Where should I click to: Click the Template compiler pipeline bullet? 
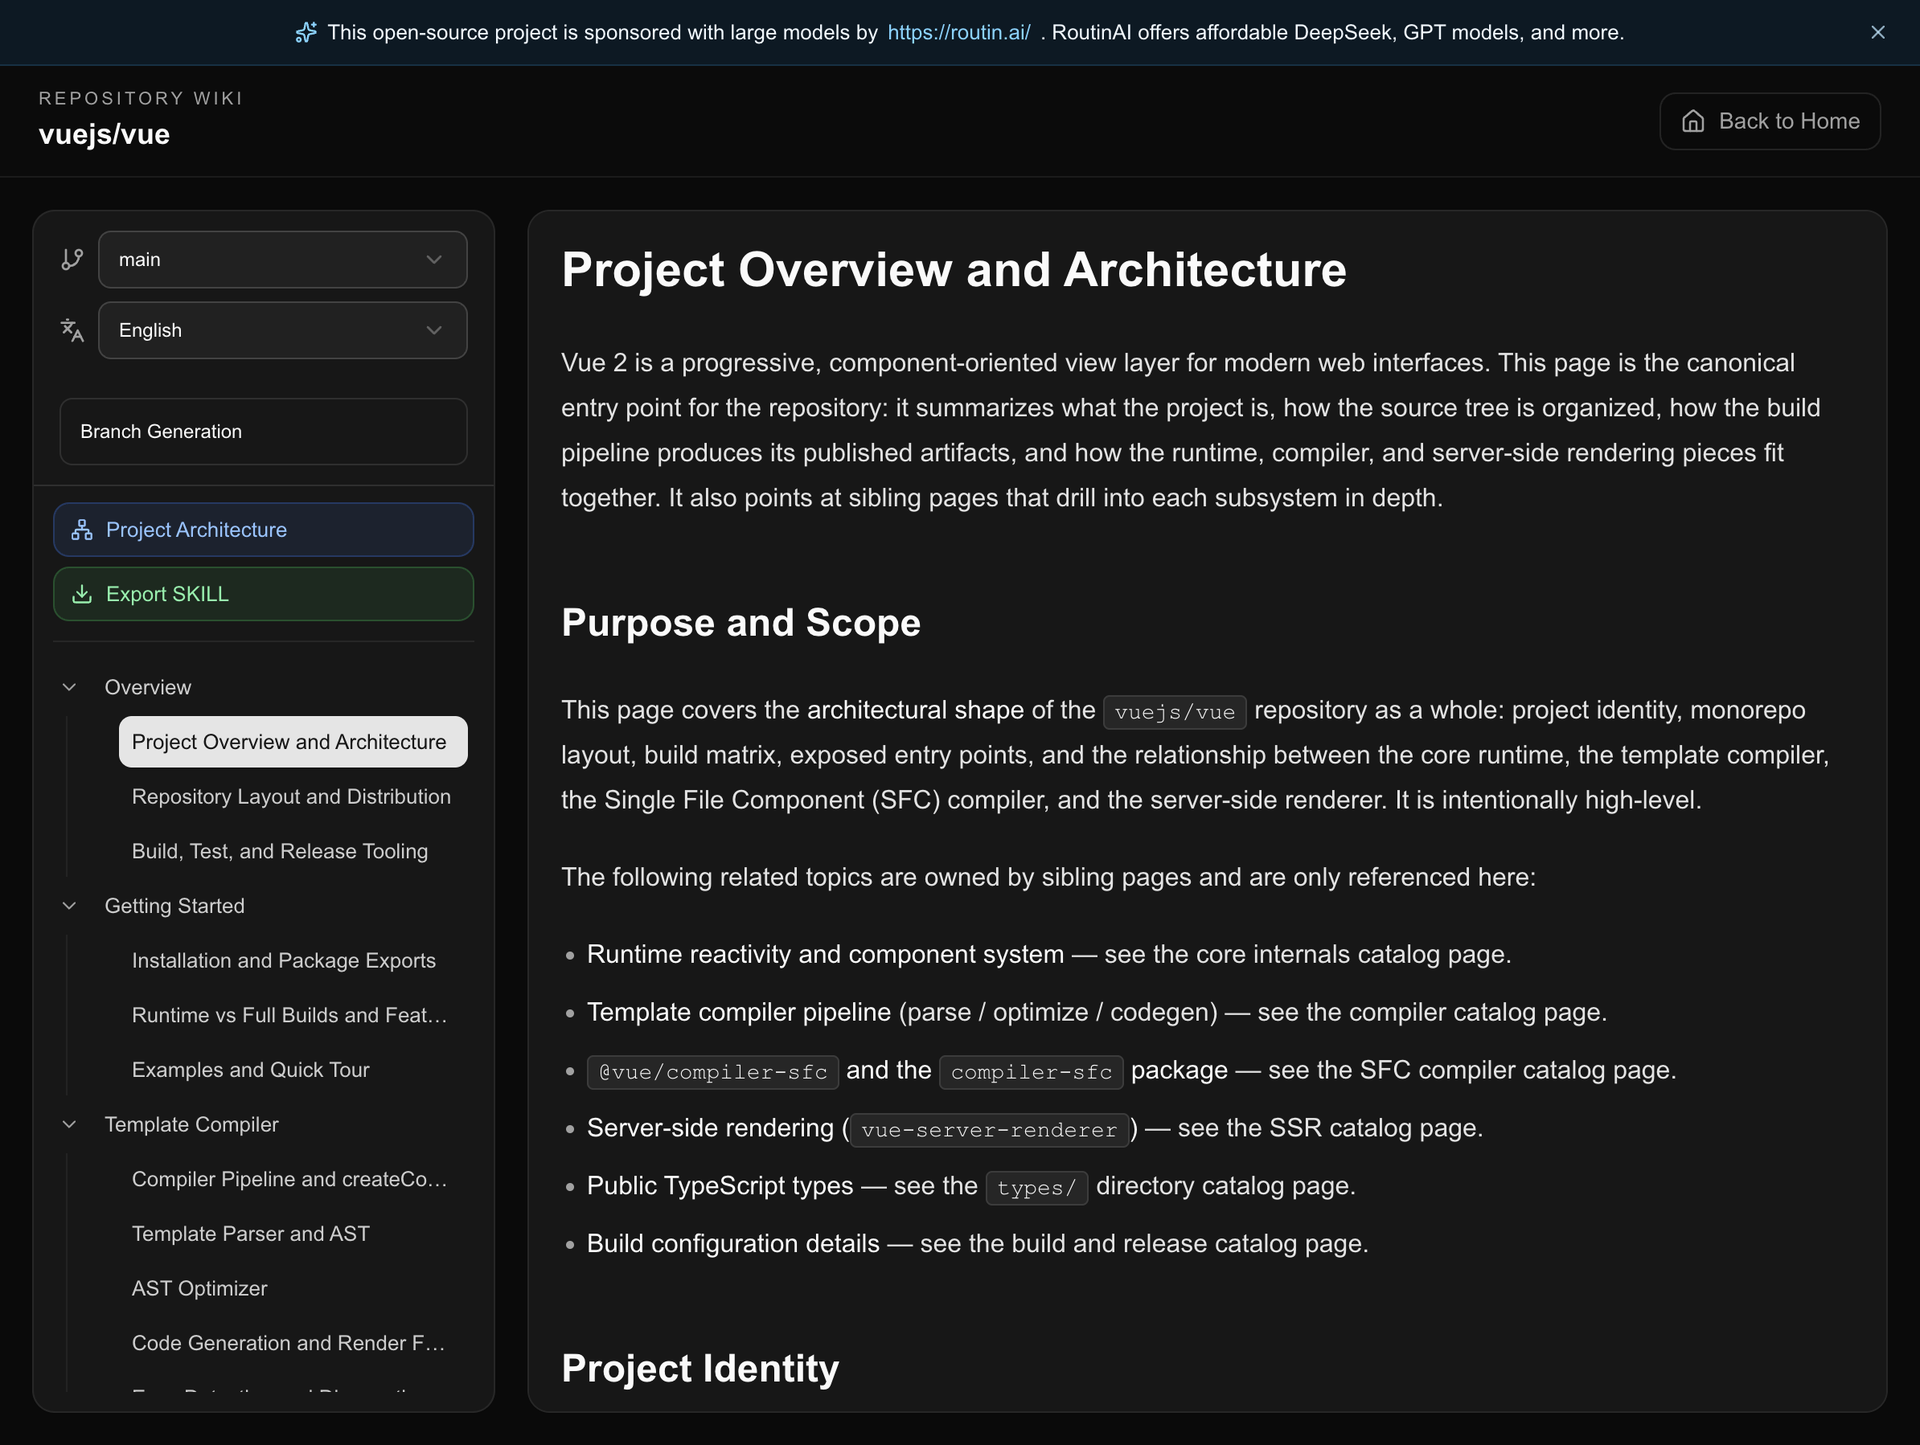click(x=1097, y=1012)
